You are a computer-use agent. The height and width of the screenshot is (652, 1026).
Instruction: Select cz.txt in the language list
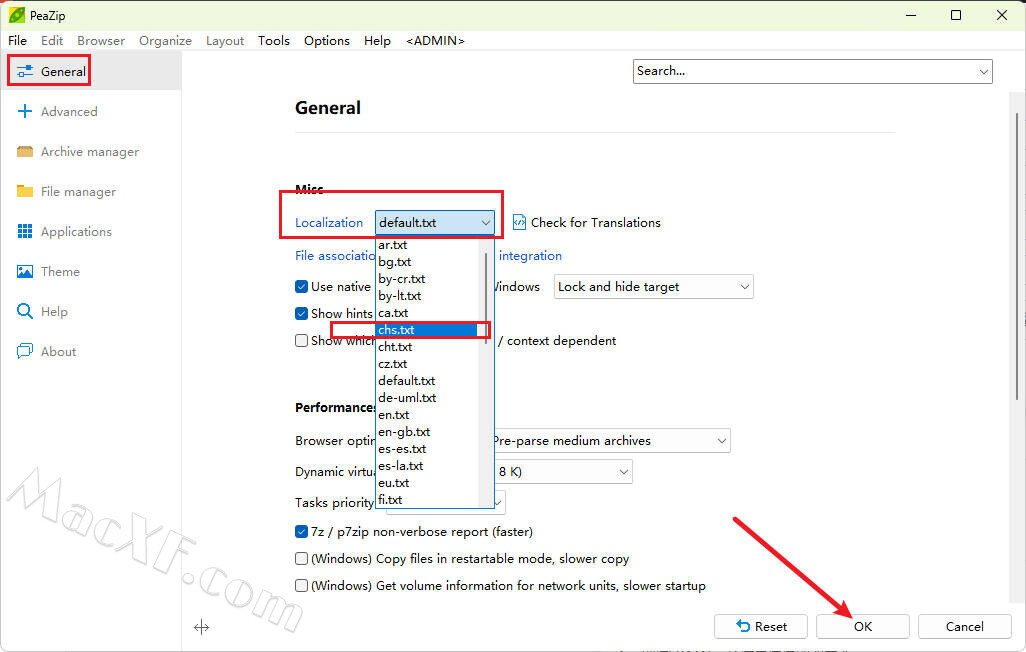point(427,364)
